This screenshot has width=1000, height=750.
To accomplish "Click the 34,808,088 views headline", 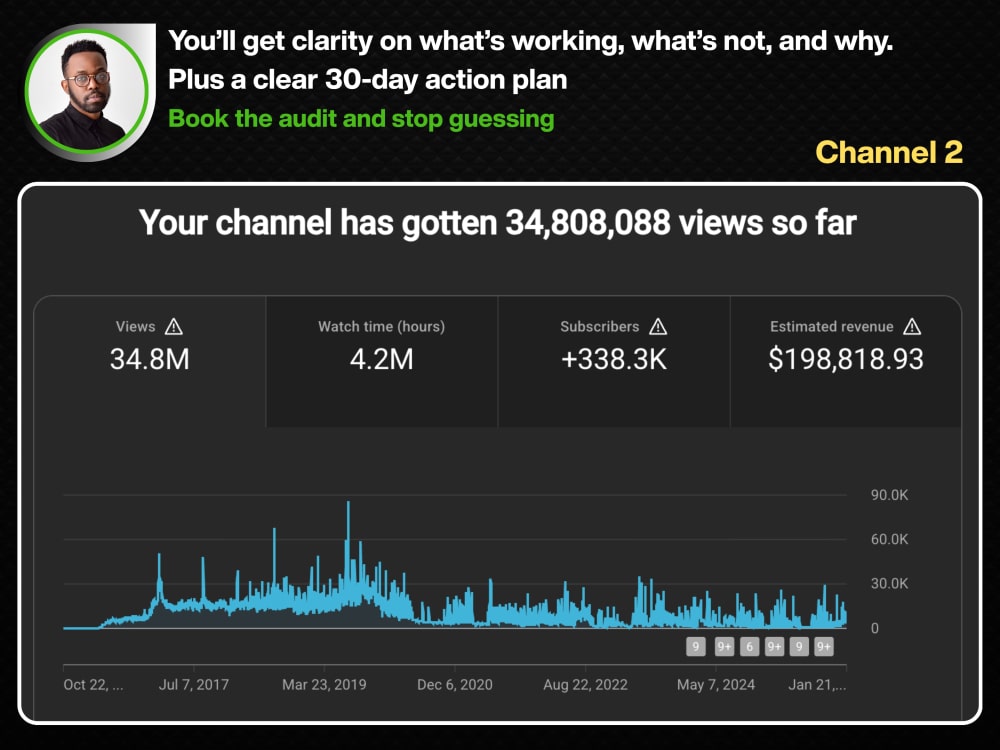I will (x=497, y=223).
